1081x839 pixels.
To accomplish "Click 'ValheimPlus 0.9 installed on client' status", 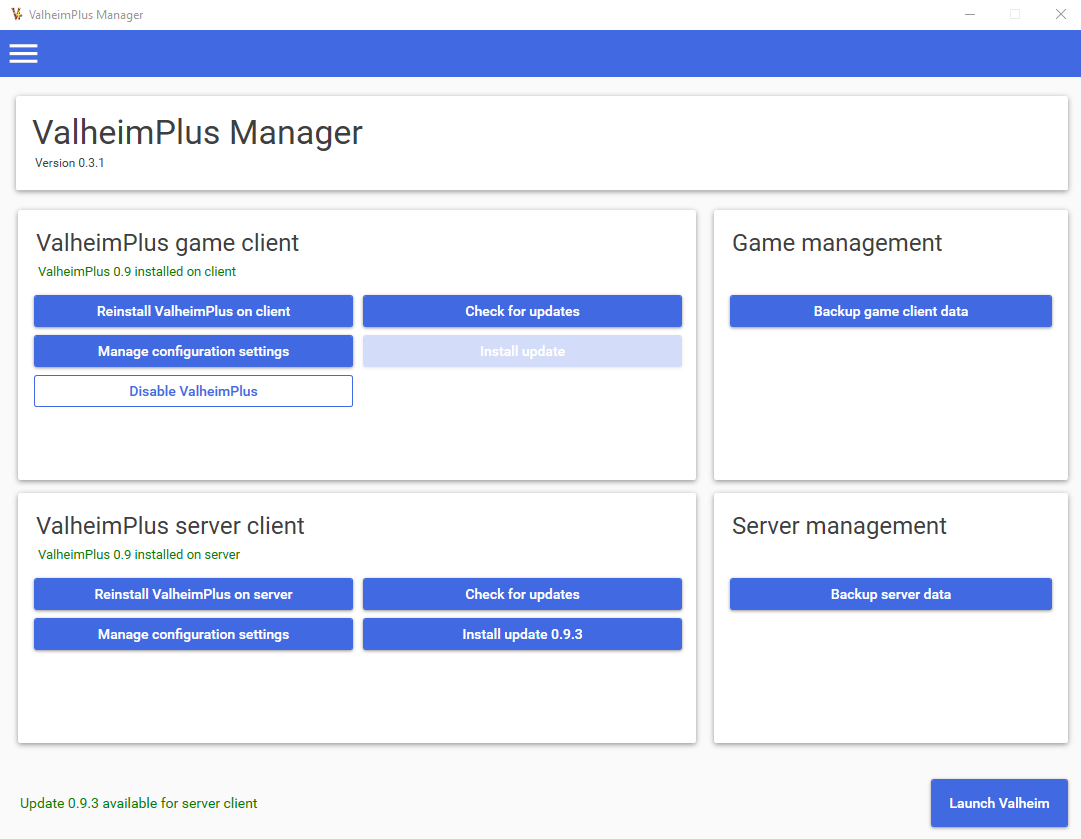I will point(137,272).
